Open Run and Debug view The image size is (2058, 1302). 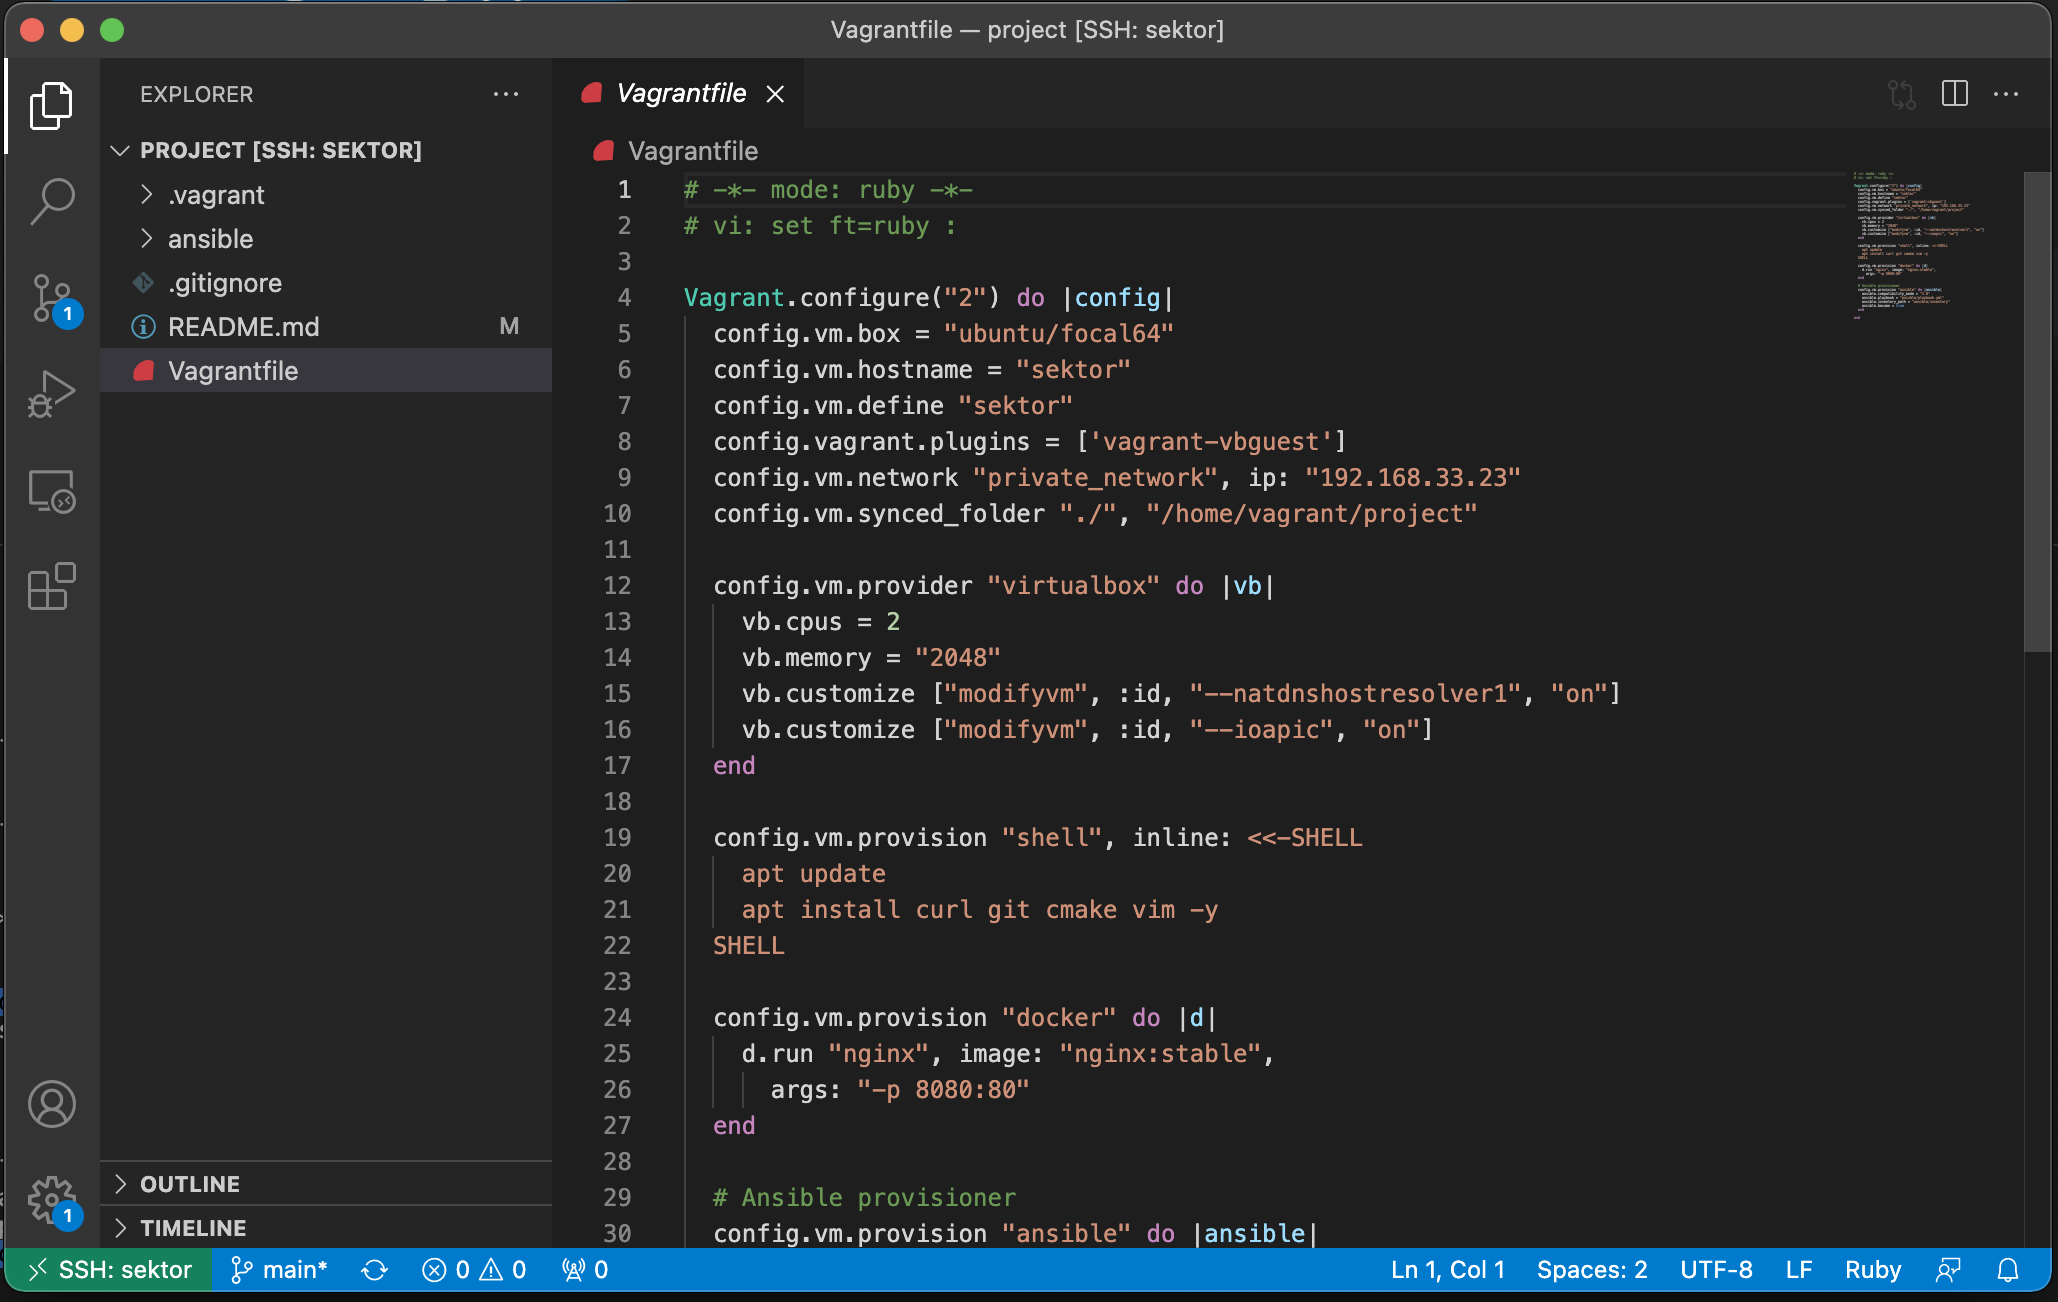(x=51, y=394)
